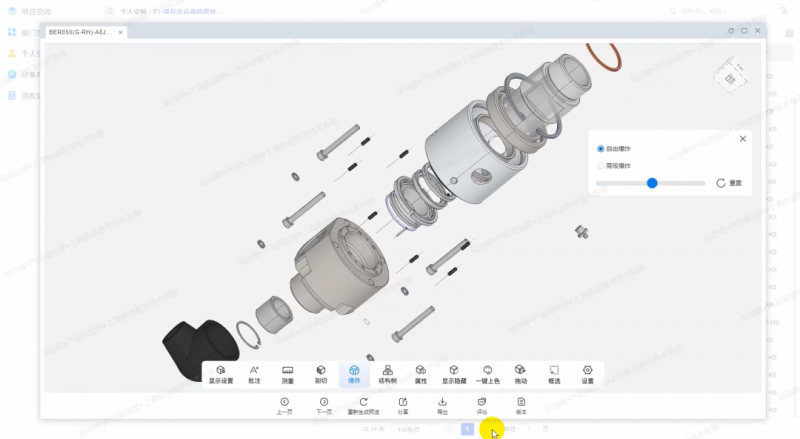The width and height of the screenshot is (800, 439).
Task: Close the explode options panel
Action: [742, 139]
